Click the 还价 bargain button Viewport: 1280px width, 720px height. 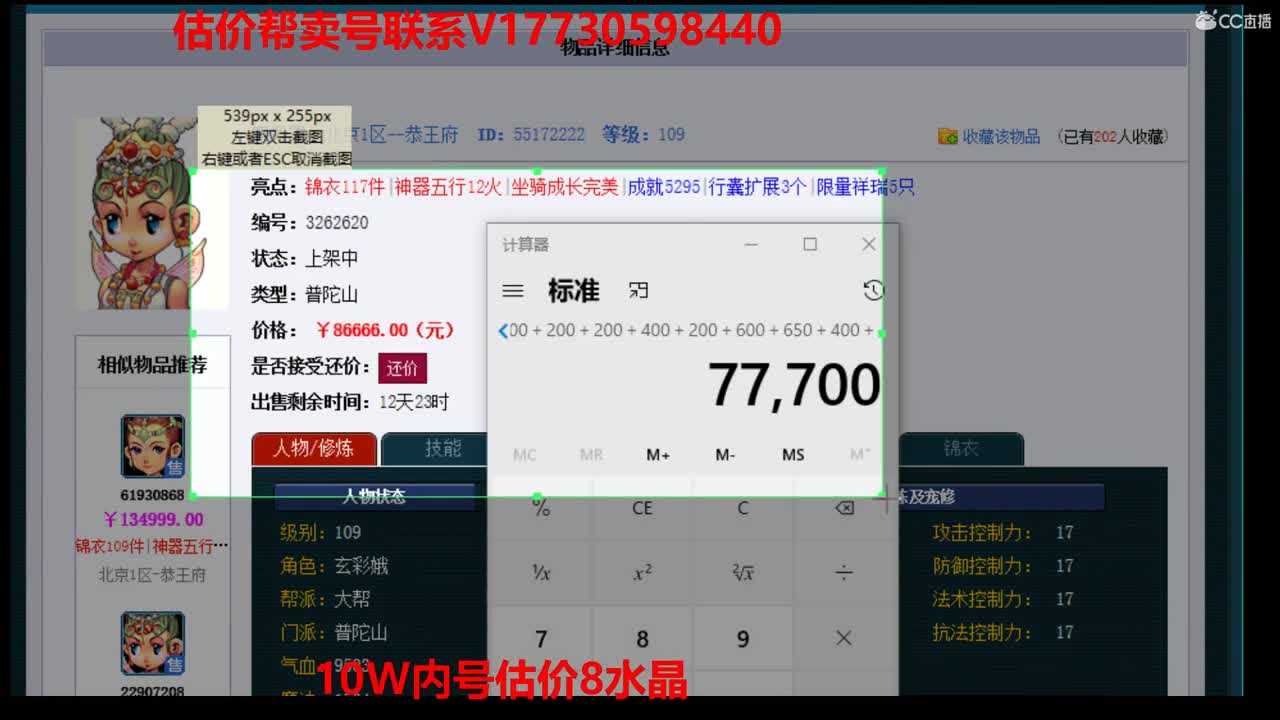[x=402, y=368]
